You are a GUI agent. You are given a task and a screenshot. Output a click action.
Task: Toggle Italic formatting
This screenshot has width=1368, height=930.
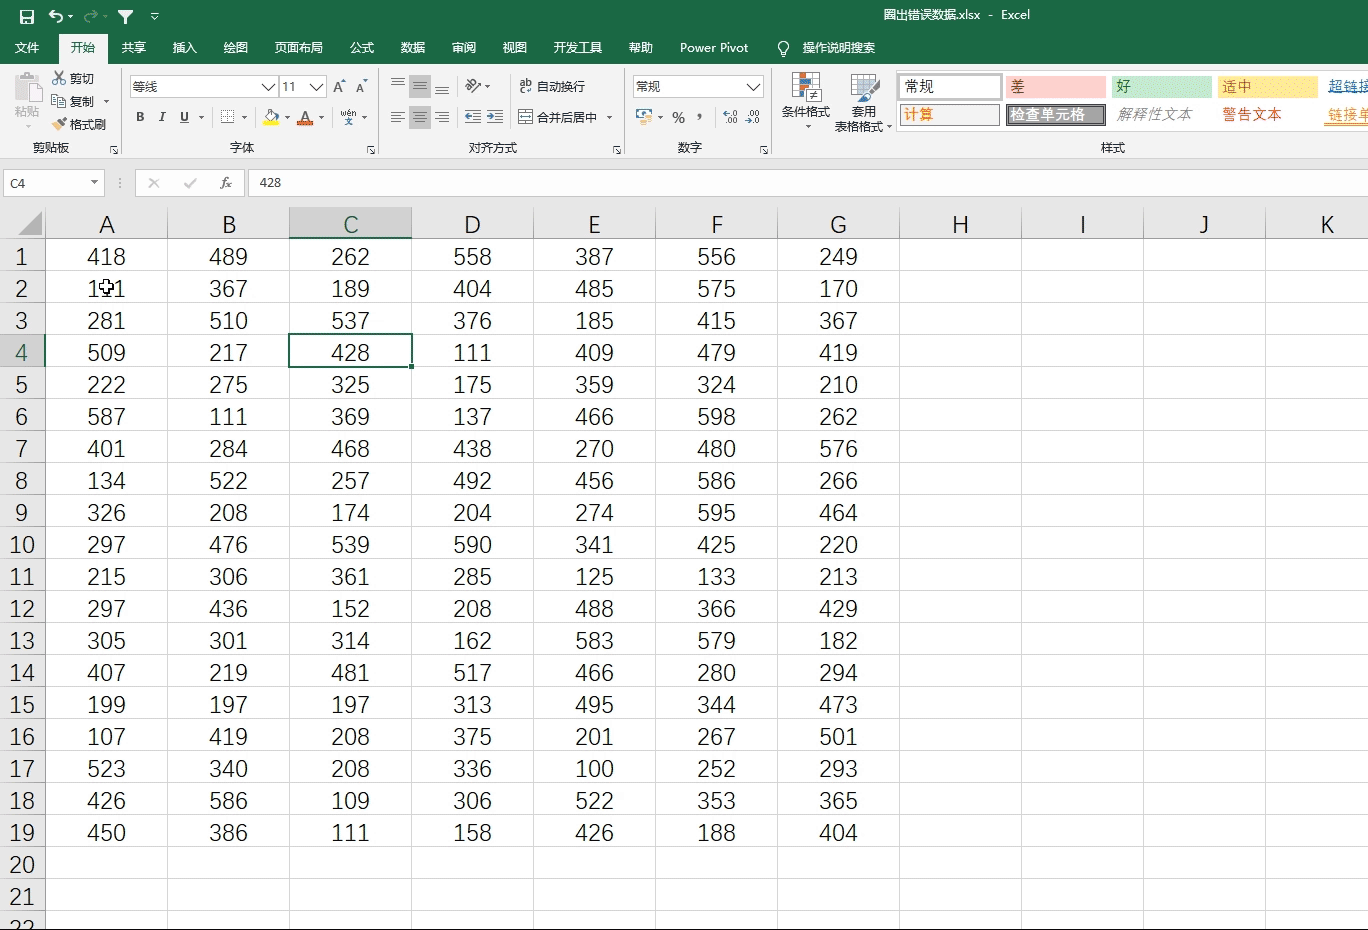tap(162, 117)
